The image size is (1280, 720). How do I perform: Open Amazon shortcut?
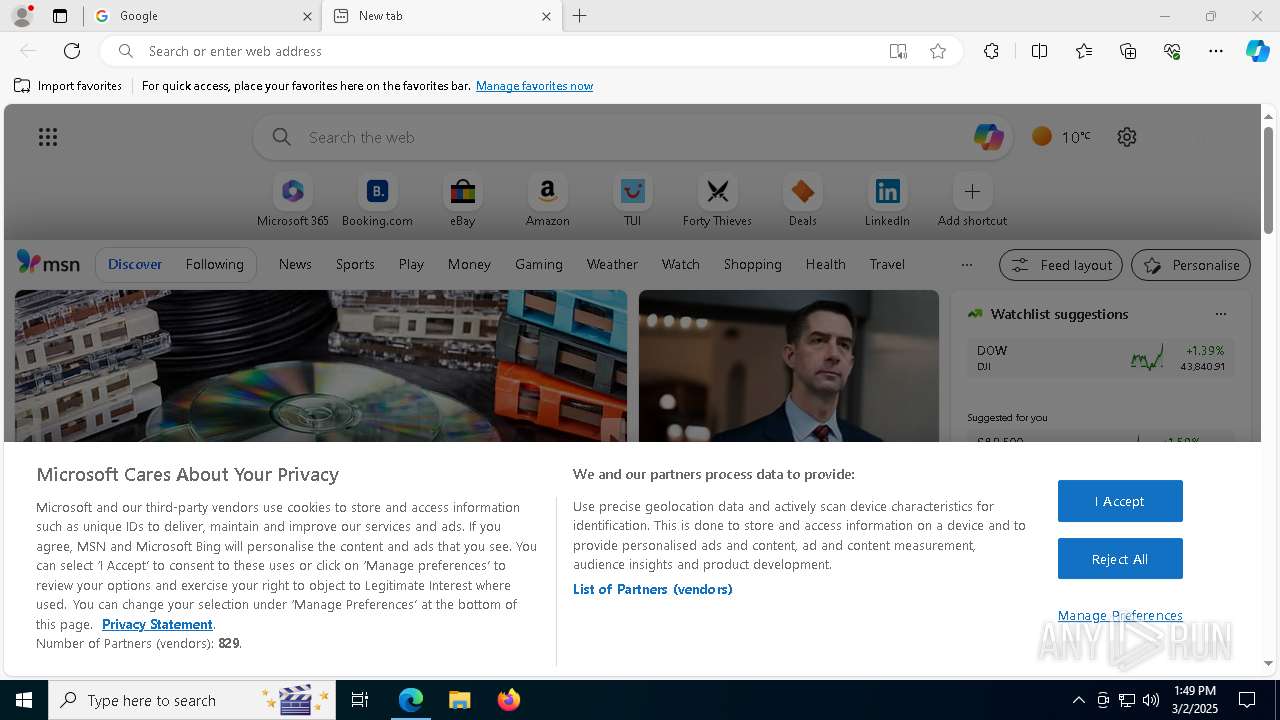(x=547, y=200)
